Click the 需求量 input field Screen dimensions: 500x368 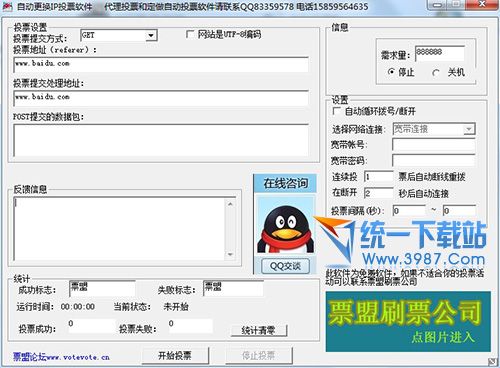pos(440,53)
